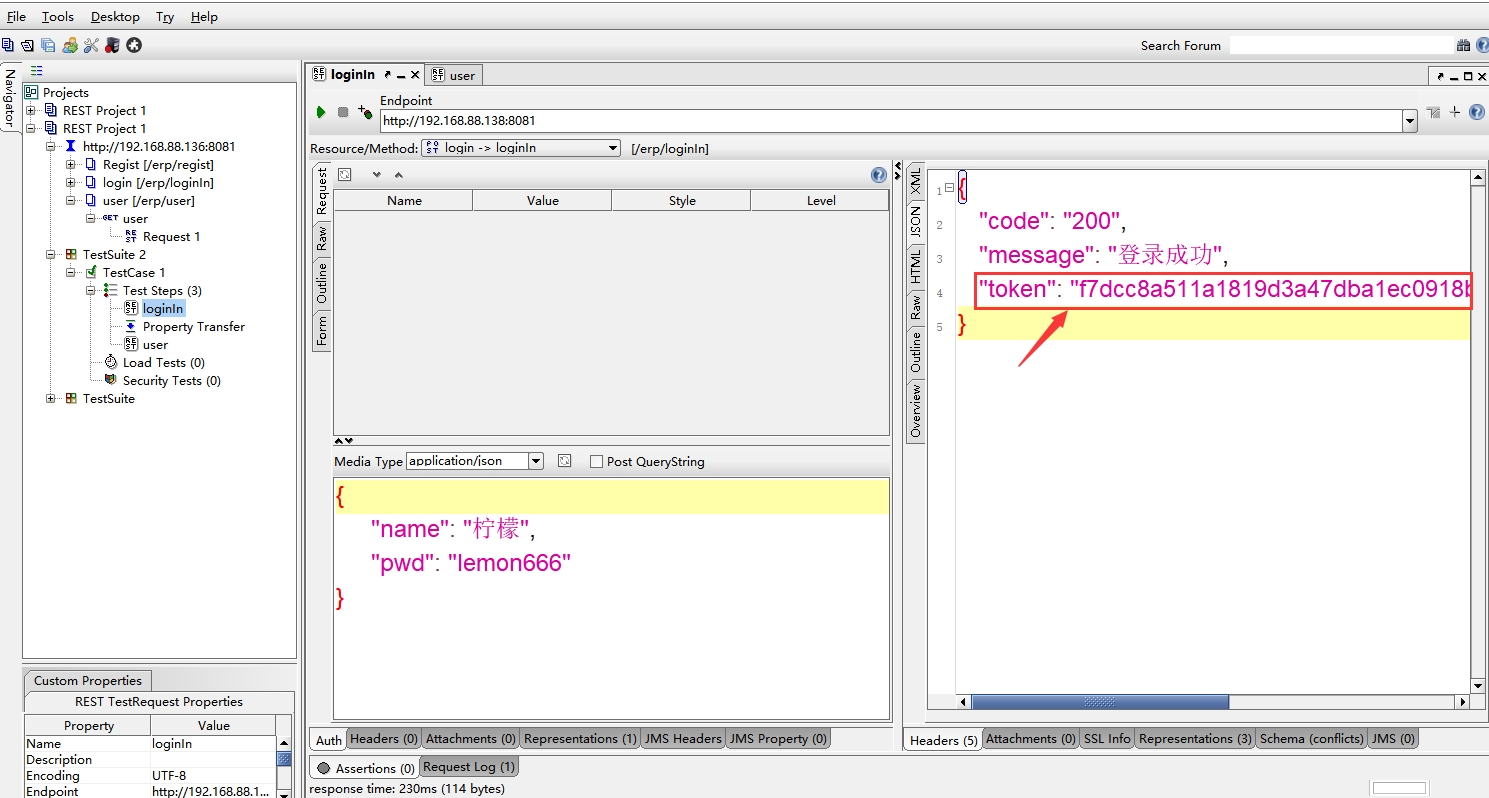Image resolution: width=1489 pixels, height=798 pixels.
Task: Run the request with the green submit arrow
Action: pyautogui.click(x=321, y=113)
